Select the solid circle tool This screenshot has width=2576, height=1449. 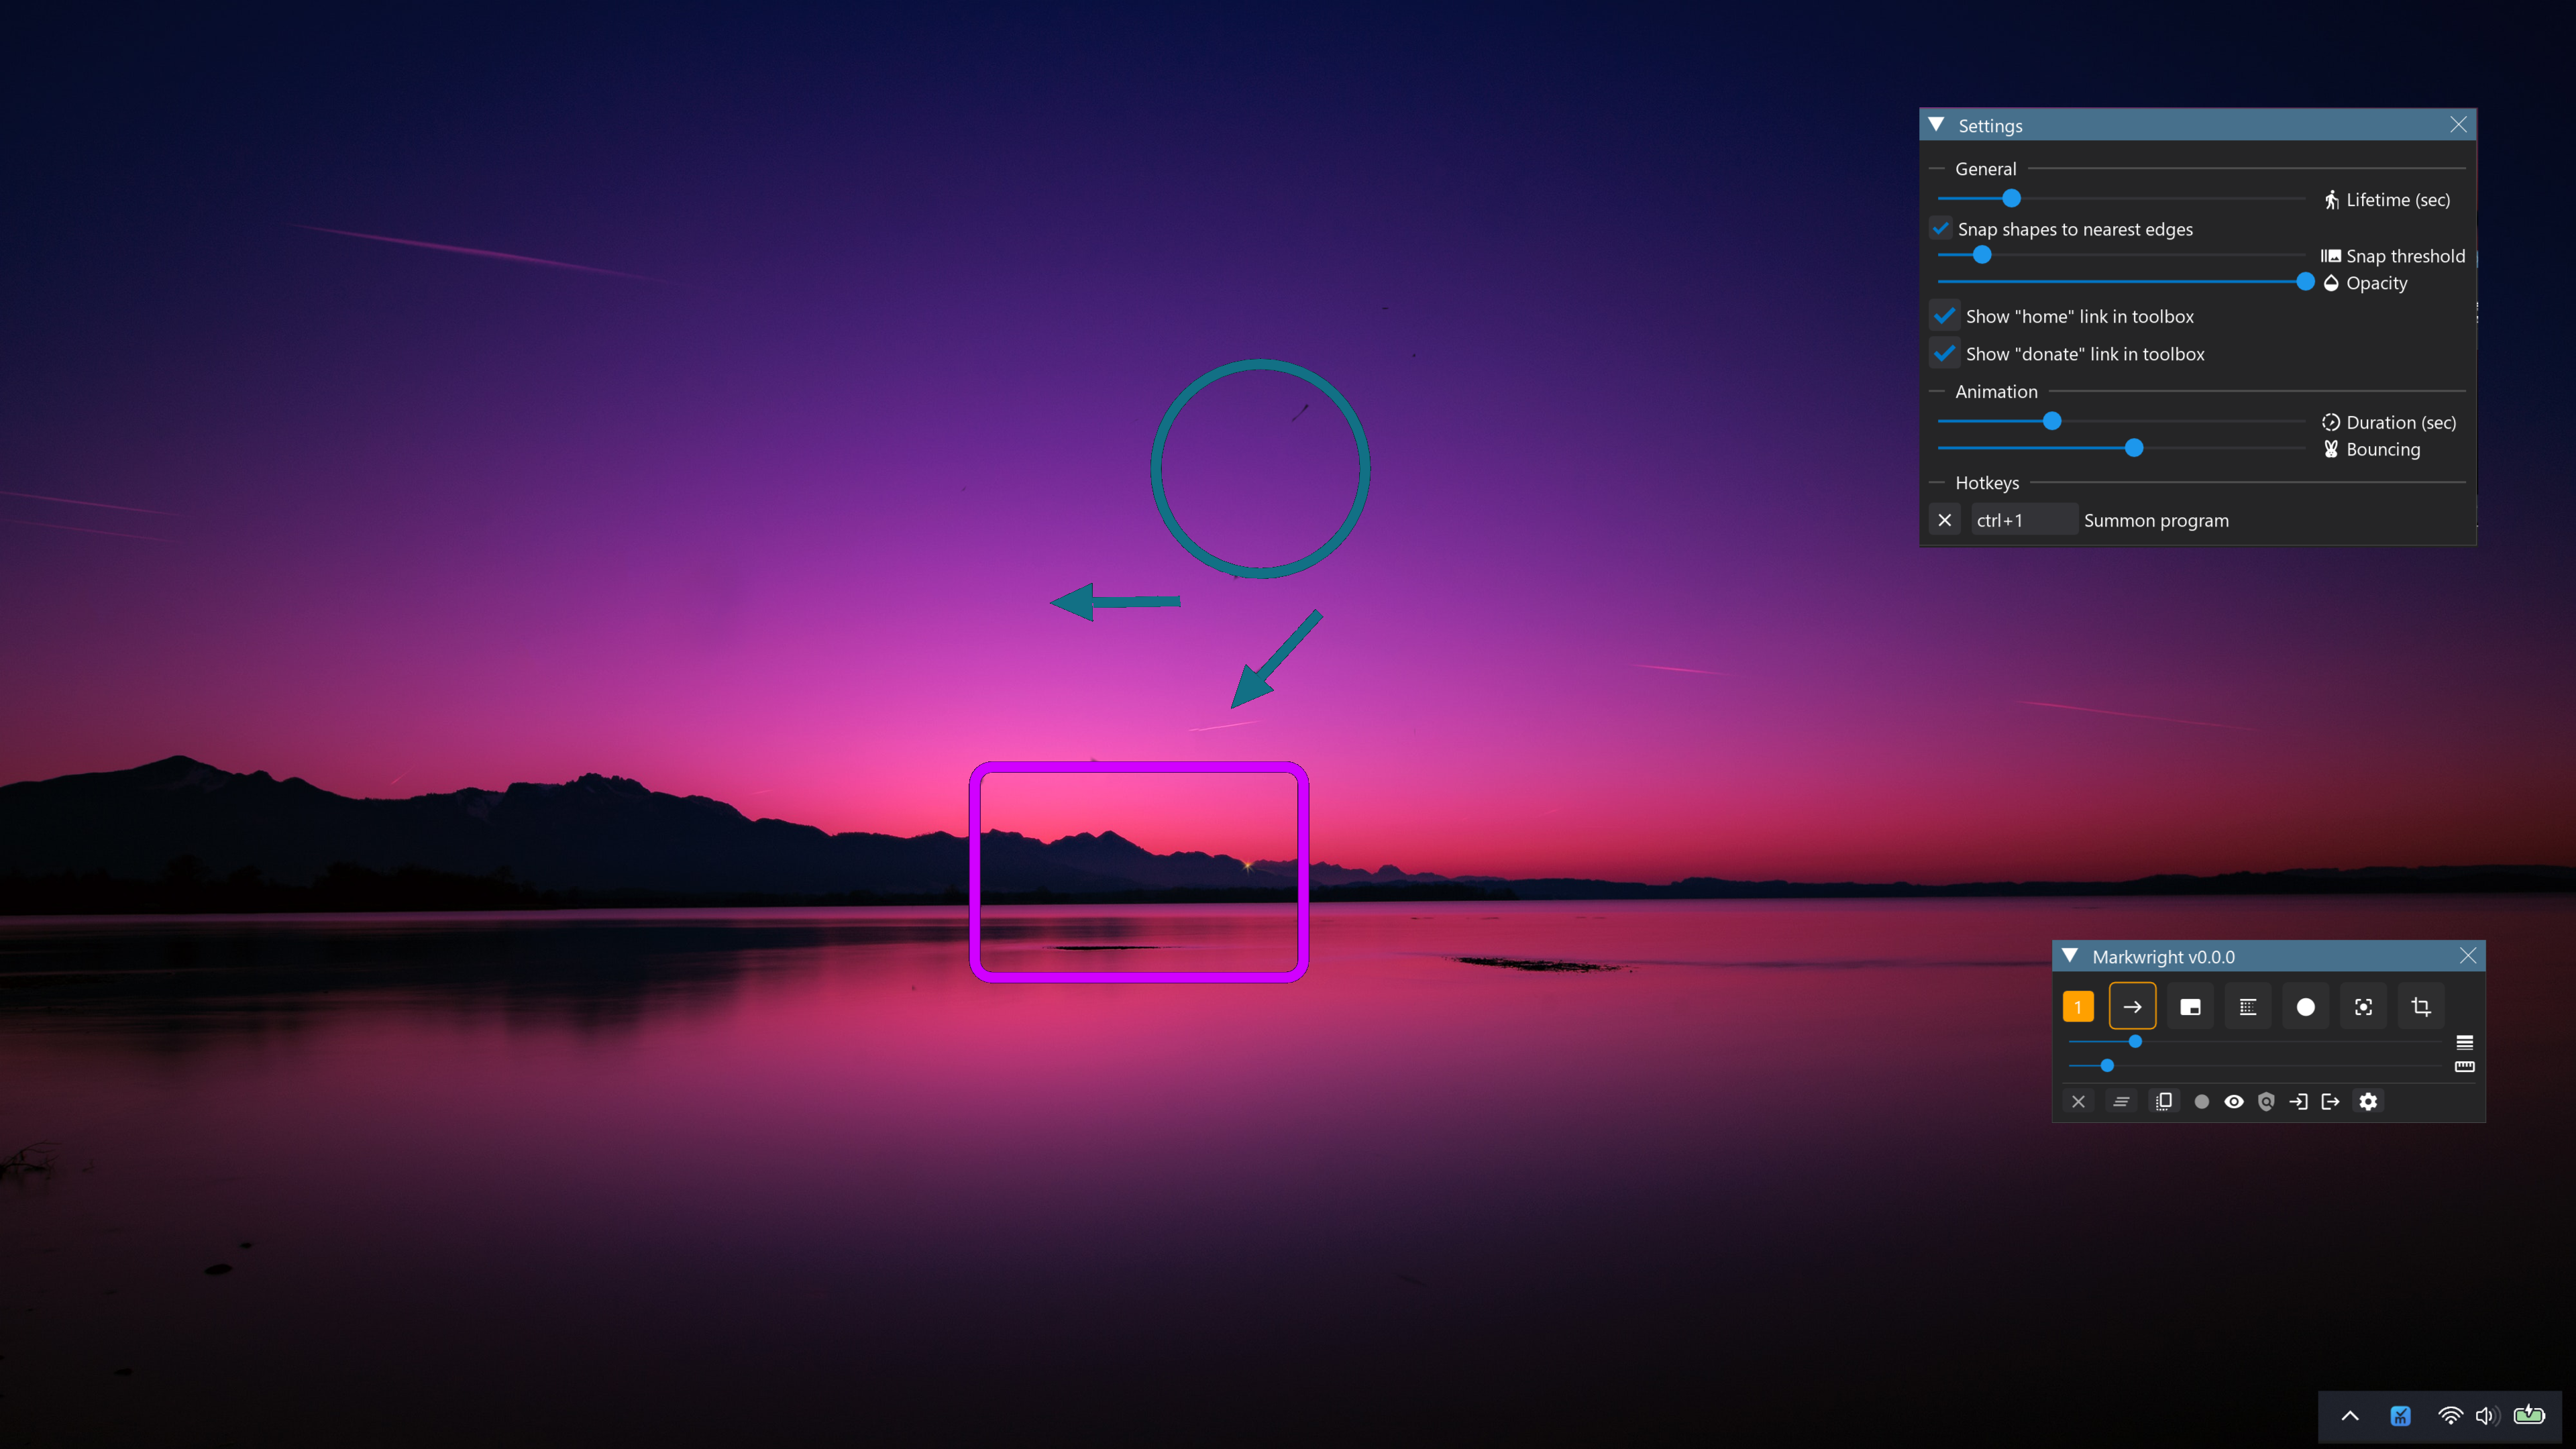pyautogui.click(x=2306, y=1007)
